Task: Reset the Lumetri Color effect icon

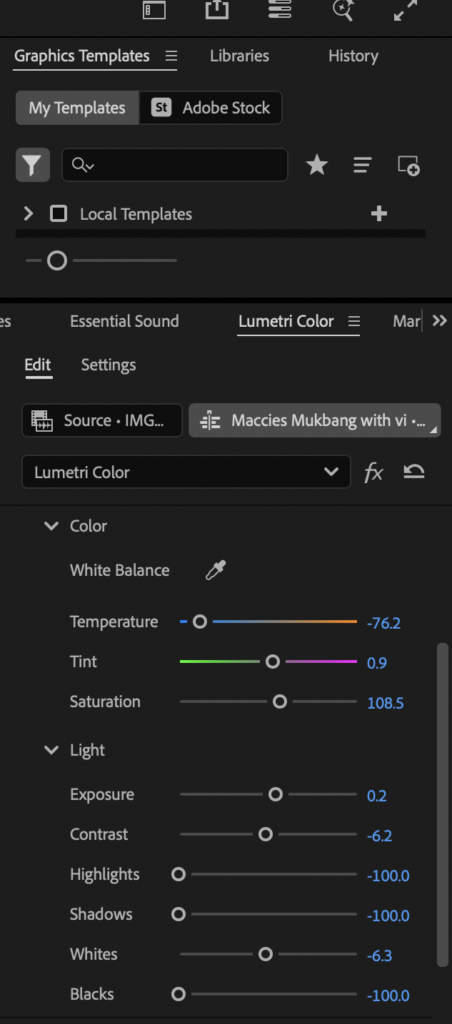Action: coord(414,472)
